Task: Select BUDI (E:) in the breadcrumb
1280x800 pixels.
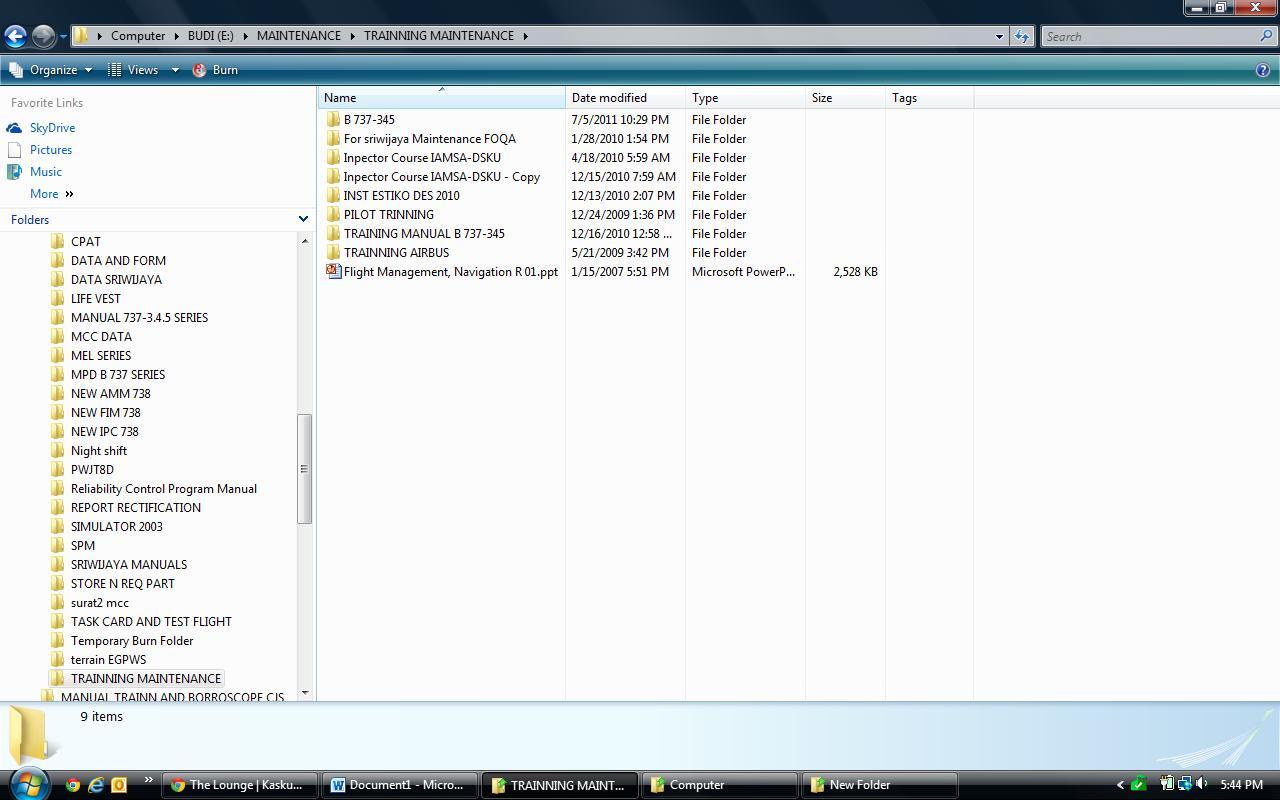Action: 210,36
